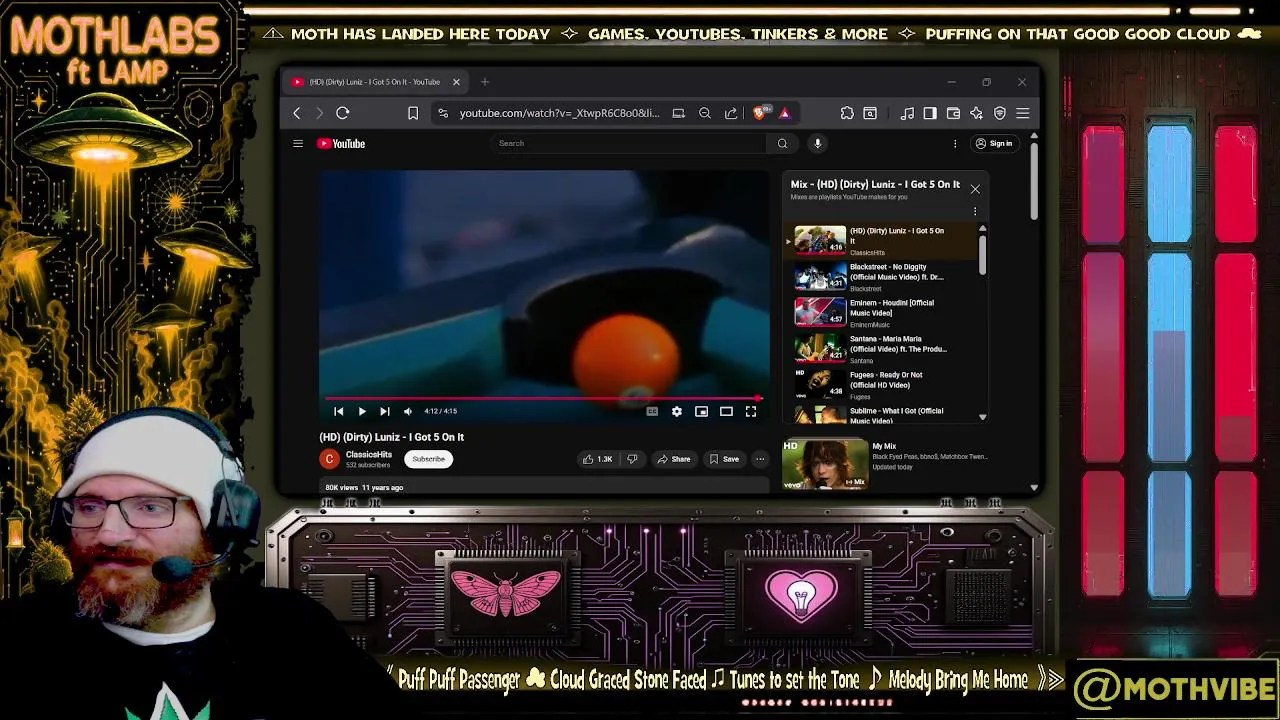Replay previous video with skip-back control

339,411
